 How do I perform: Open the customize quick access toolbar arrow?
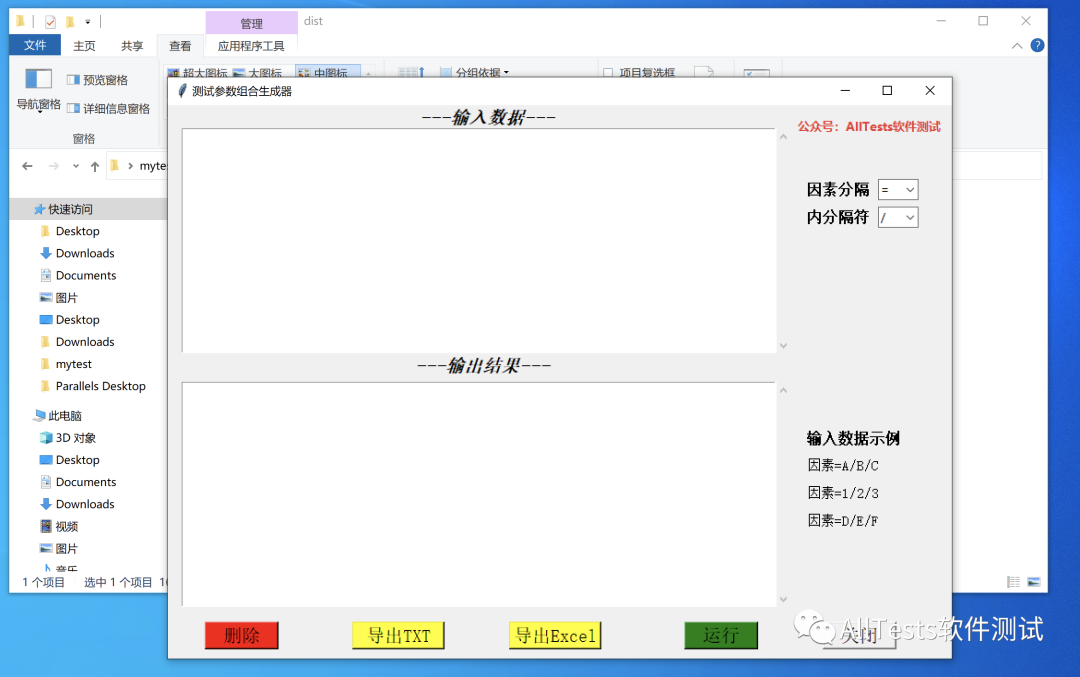tap(87, 22)
